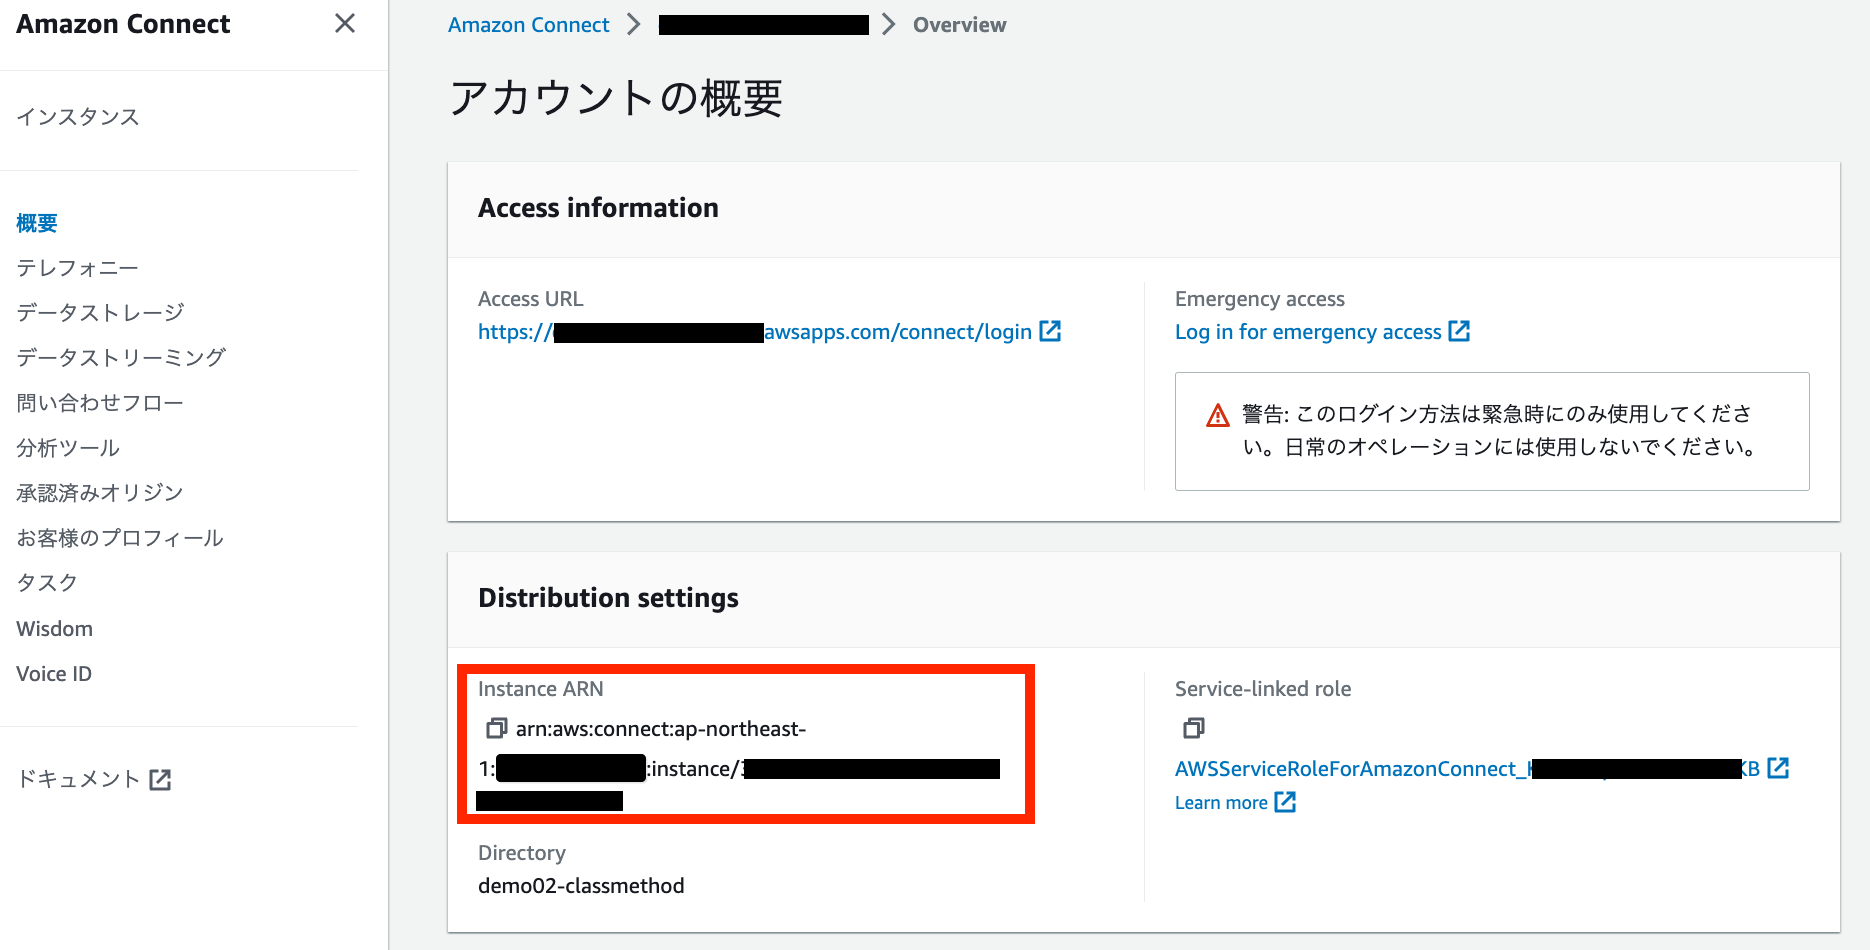Copy the Service-linked role name
Image resolution: width=1870 pixels, height=950 pixels.
click(1192, 728)
